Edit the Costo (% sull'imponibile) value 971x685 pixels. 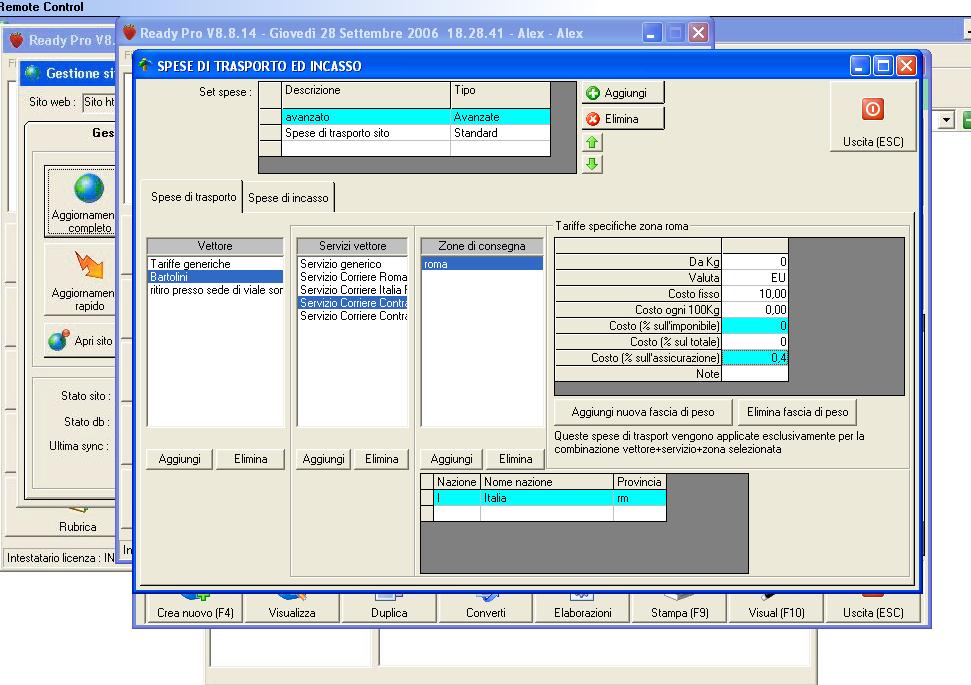click(755, 326)
